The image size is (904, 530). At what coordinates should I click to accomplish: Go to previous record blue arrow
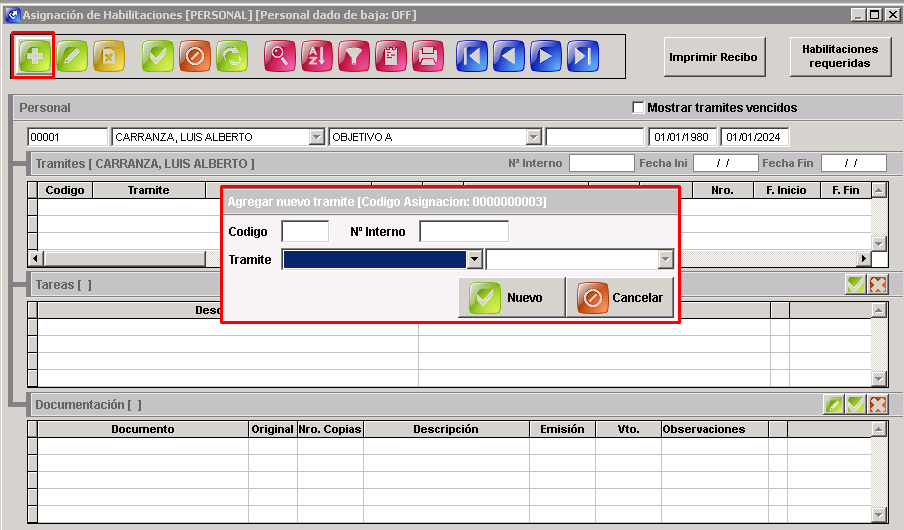click(508, 56)
